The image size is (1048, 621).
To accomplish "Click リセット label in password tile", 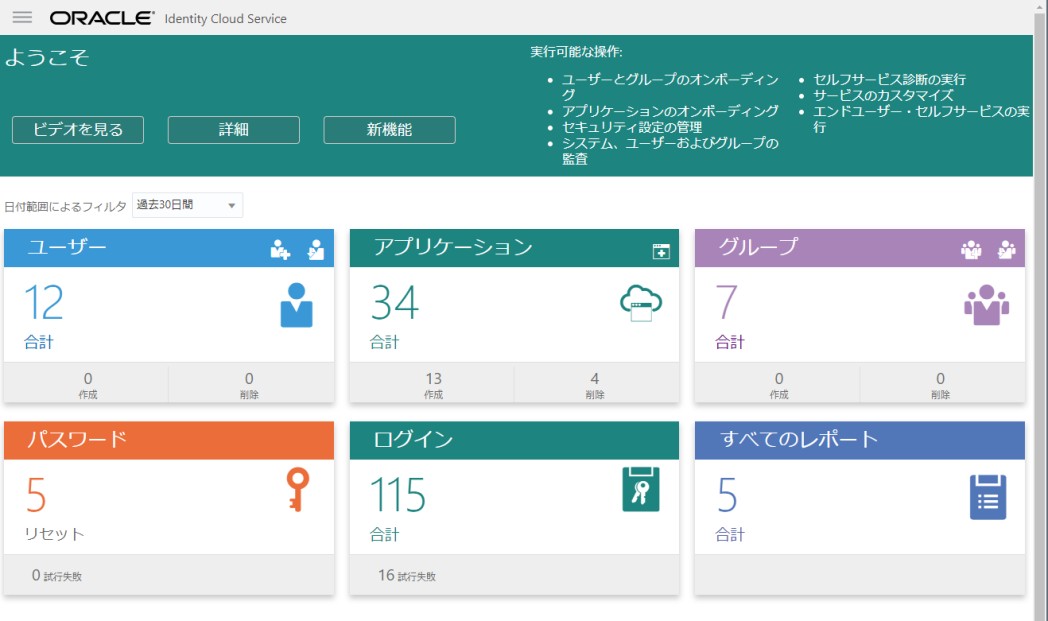I will 54,533.
